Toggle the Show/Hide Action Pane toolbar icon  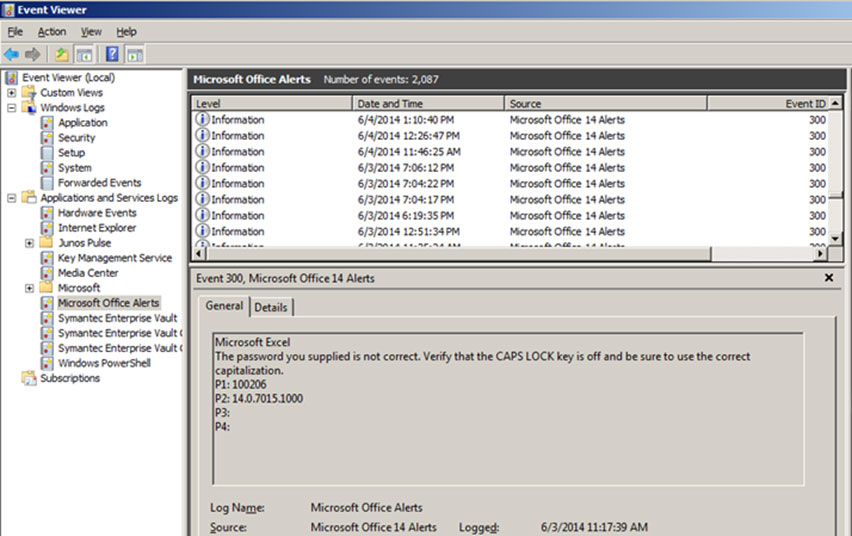(134, 54)
